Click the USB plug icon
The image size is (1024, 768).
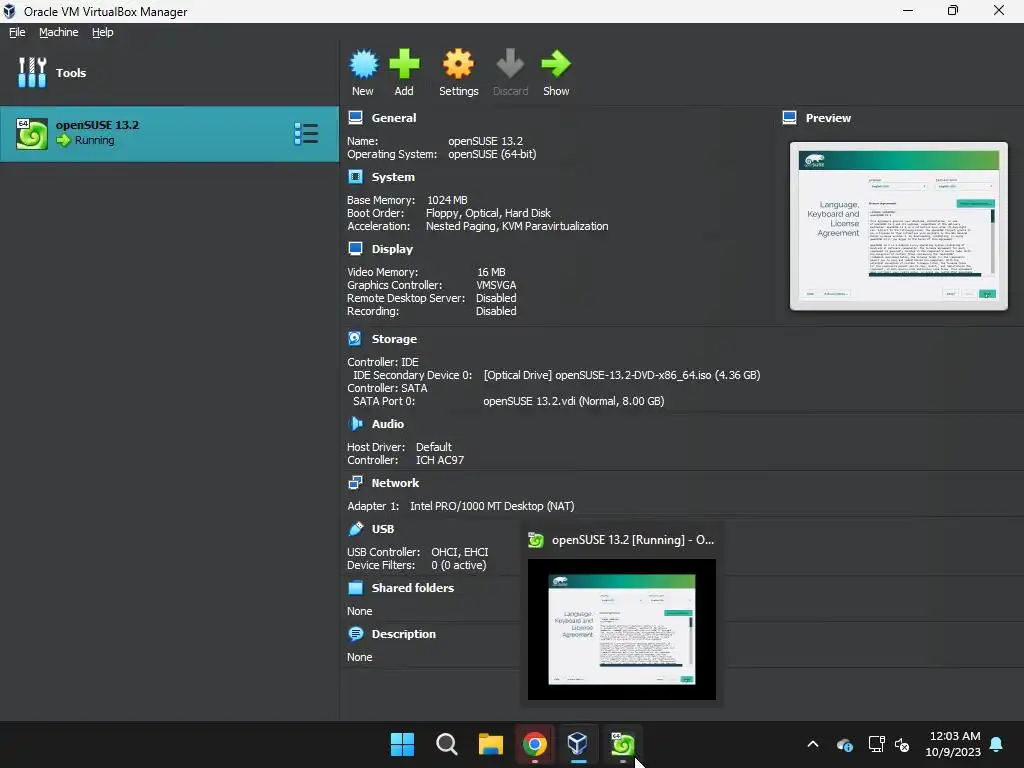click(355, 529)
